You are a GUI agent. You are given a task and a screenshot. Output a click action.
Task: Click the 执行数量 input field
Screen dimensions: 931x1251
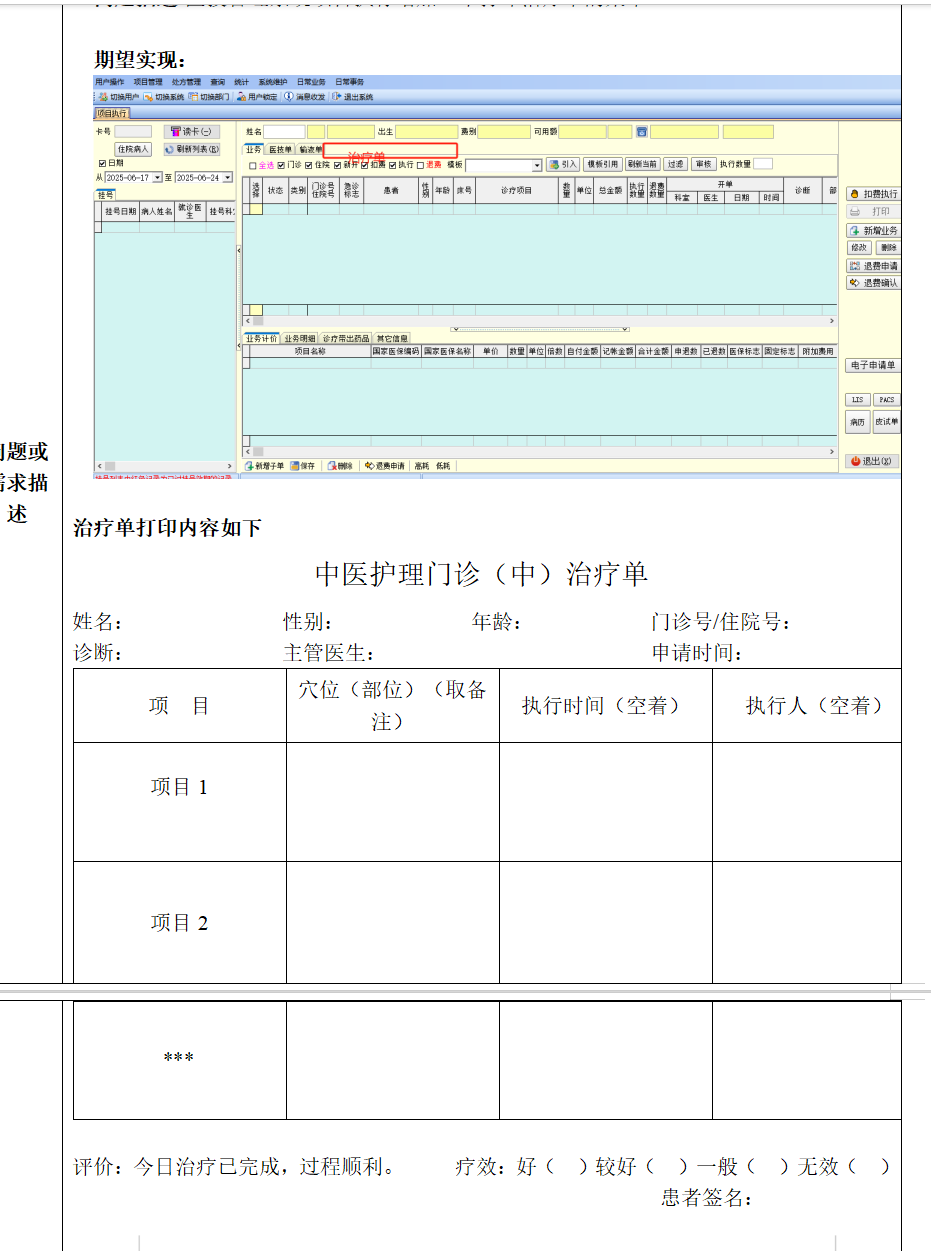pyautogui.click(x=763, y=164)
